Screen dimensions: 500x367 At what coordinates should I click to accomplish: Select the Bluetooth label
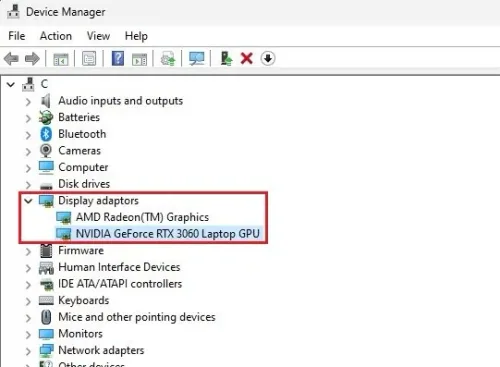pos(82,134)
